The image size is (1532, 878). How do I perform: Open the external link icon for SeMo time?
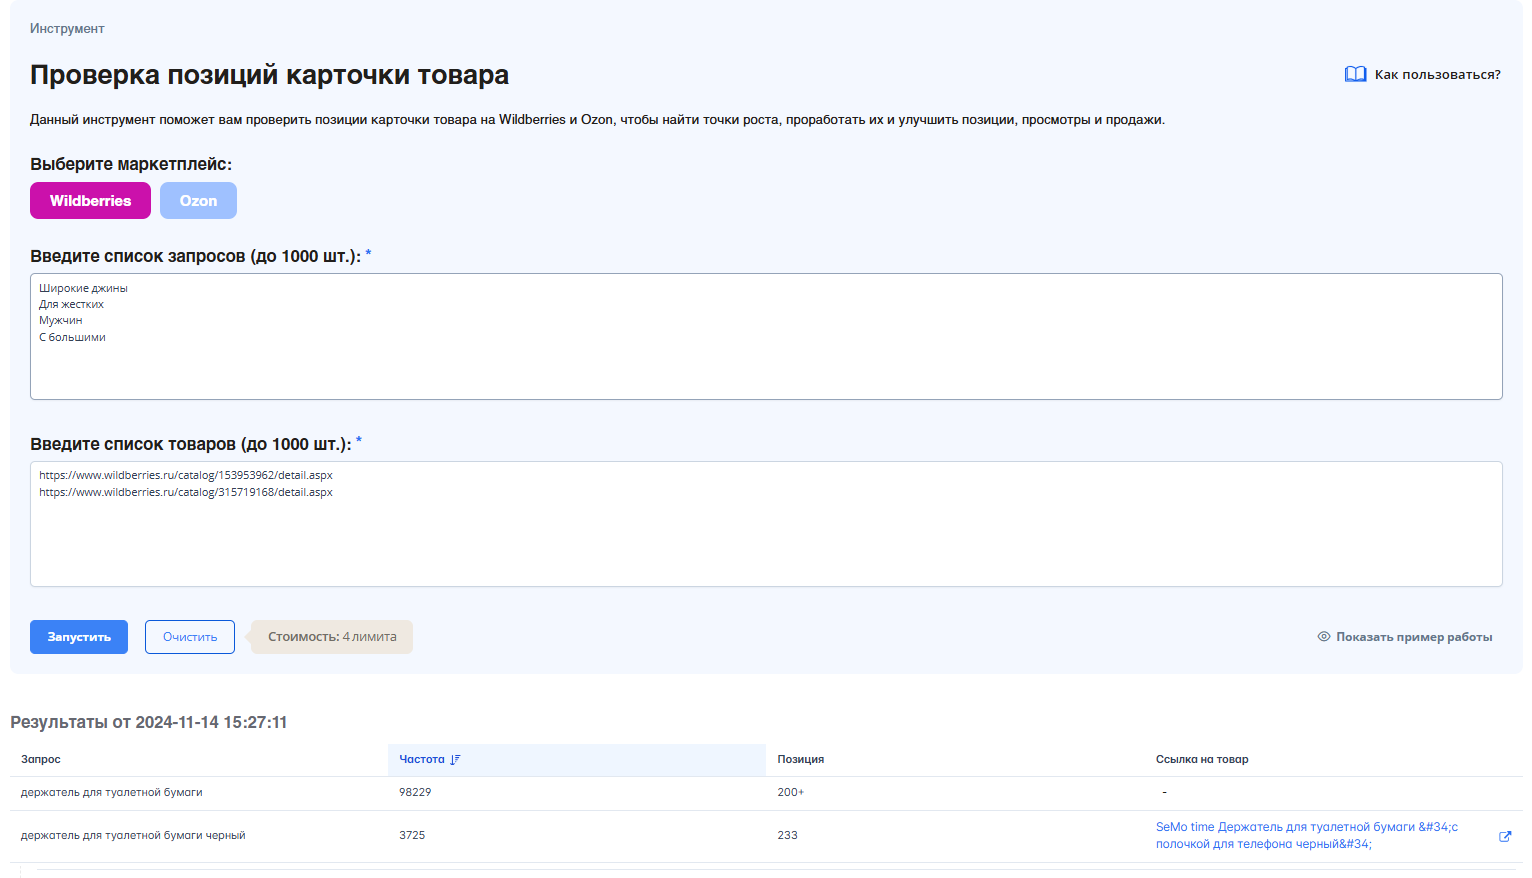(1504, 836)
